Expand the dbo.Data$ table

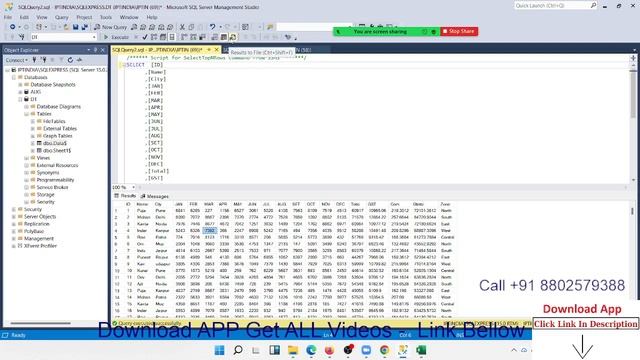(33, 143)
